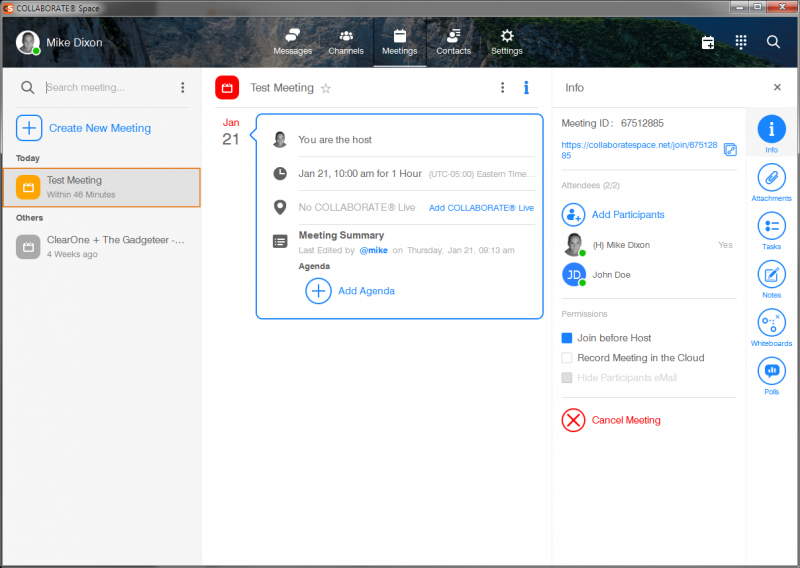Screen dimensions: 800x568
Task: Click Mike Dixon's profile avatar in header
Action: point(28,42)
